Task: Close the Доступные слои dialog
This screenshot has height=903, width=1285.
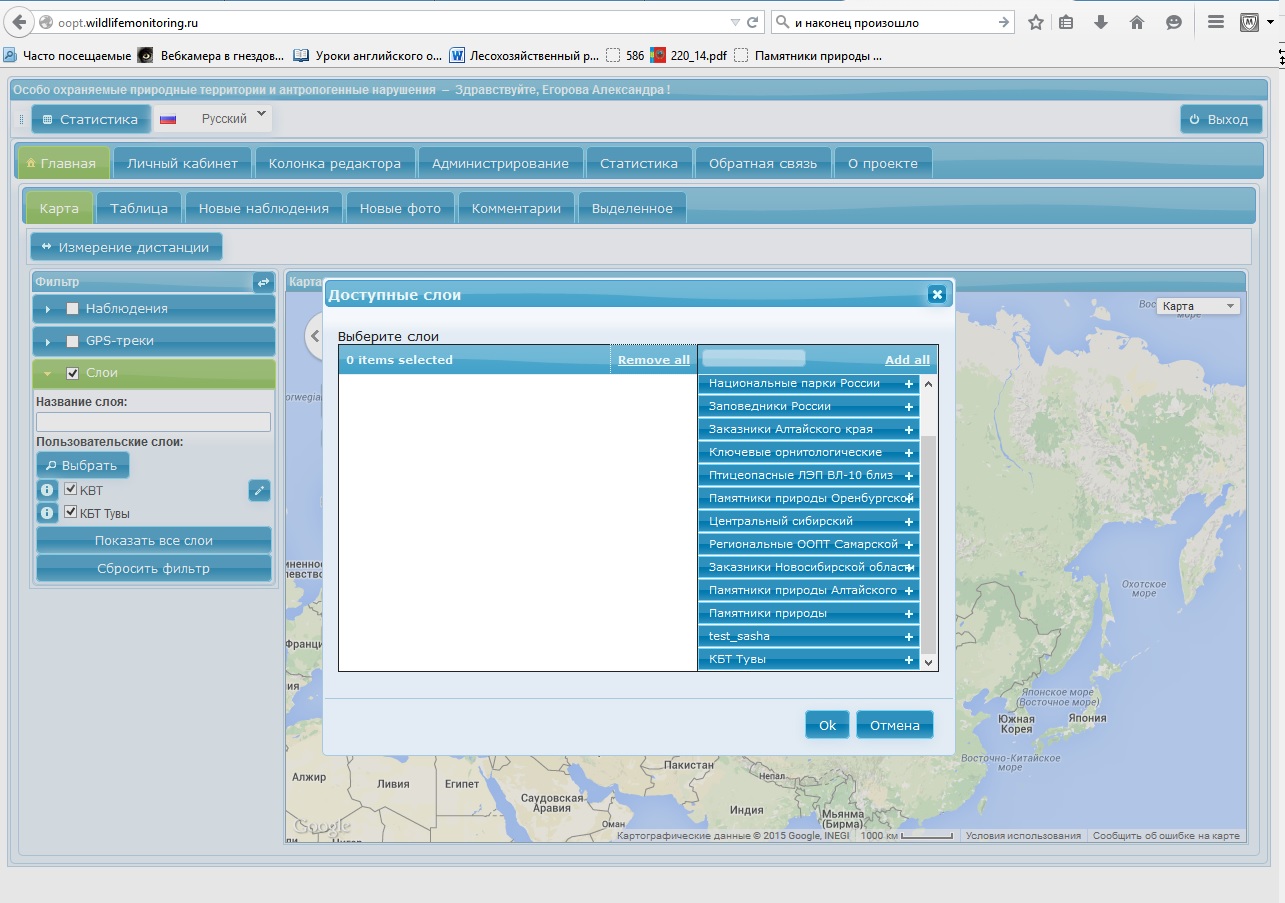Action: (936, 294)
